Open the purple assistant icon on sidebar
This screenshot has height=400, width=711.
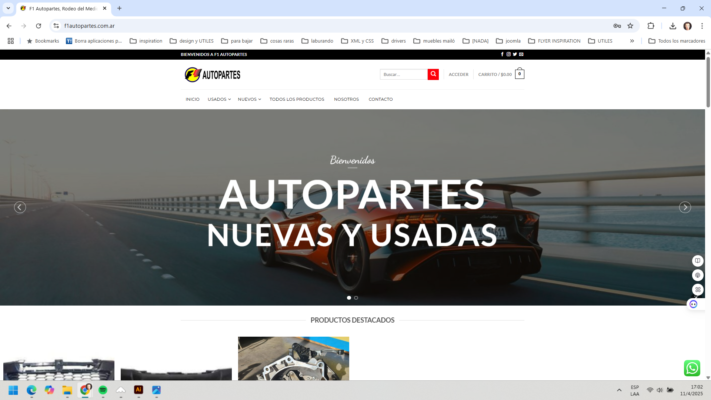tap(693, 304)
